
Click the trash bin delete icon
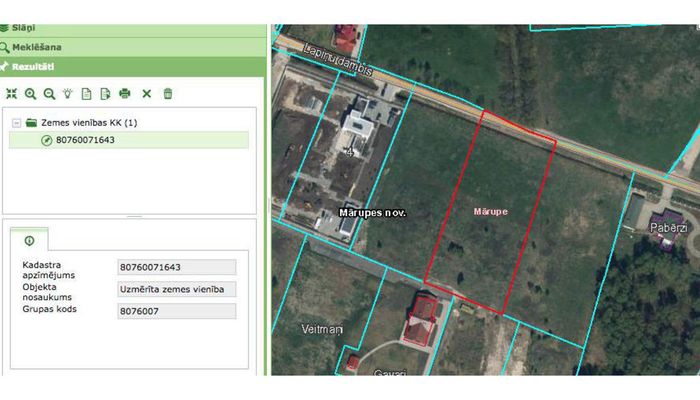pyautogui.click(x=168, y=93)
